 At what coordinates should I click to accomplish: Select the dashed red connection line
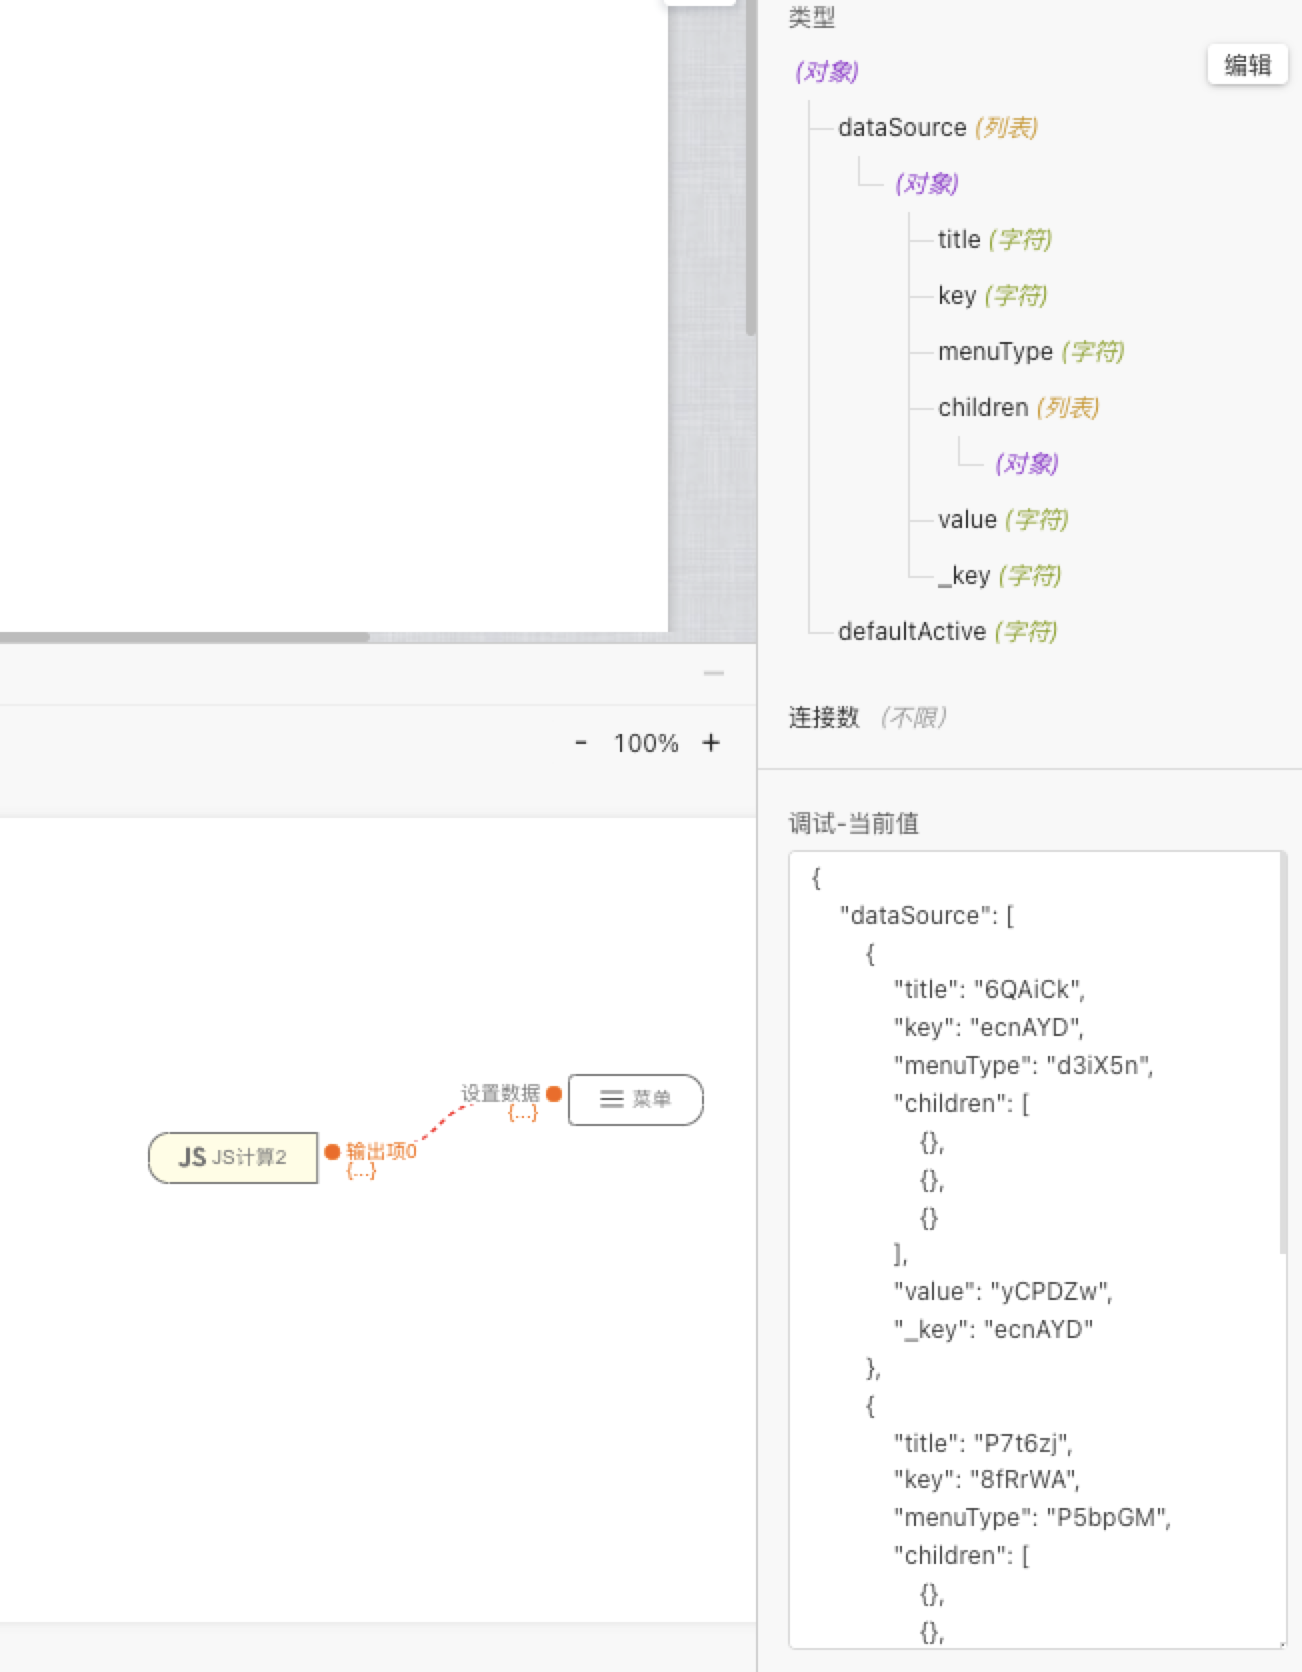[443, 1123]
